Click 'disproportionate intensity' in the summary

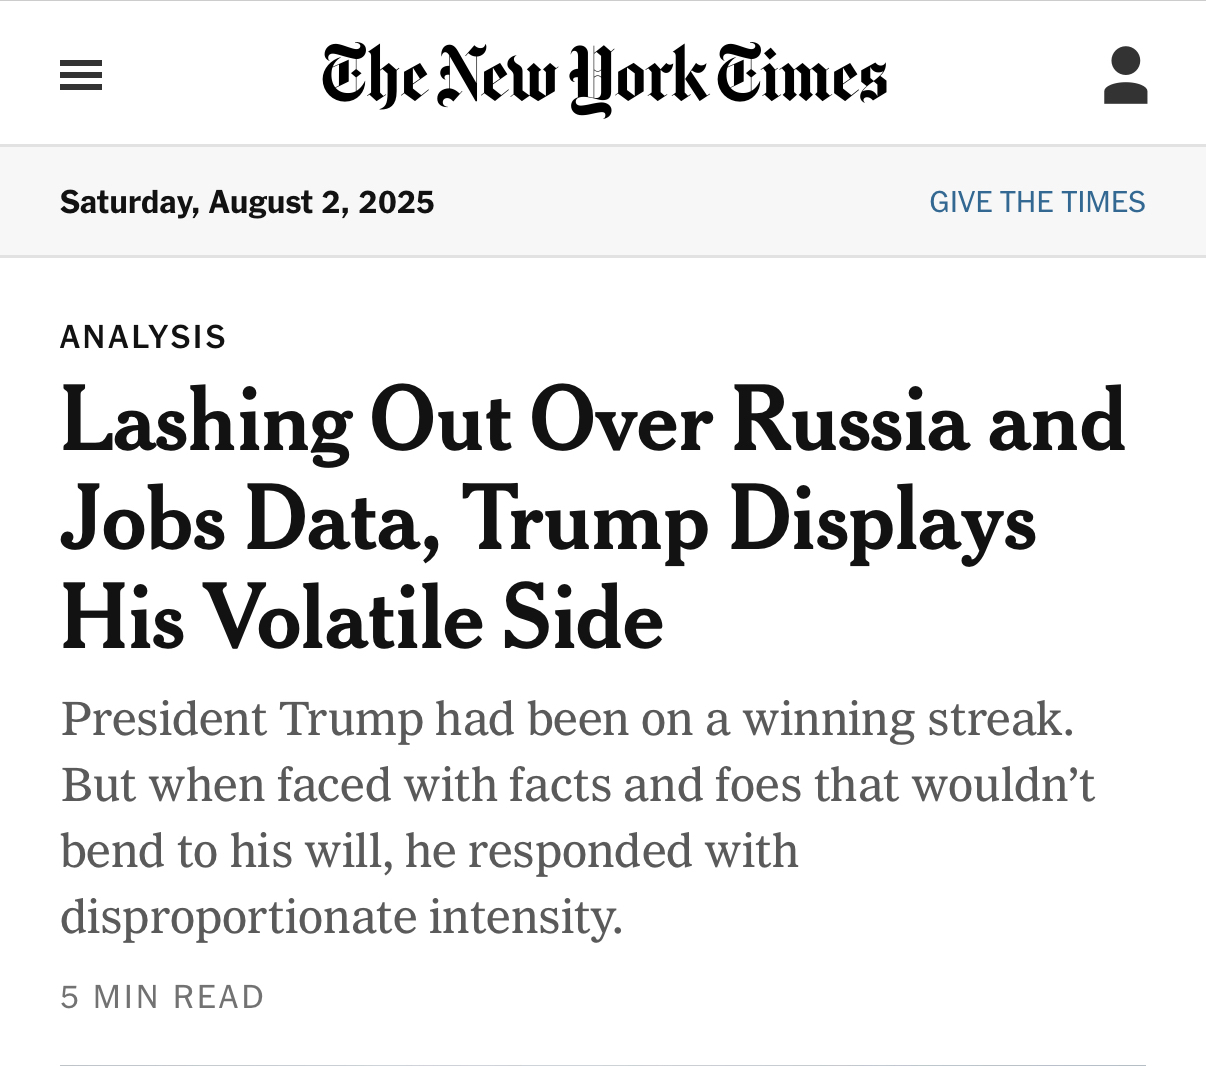click(x=341, y=917)
